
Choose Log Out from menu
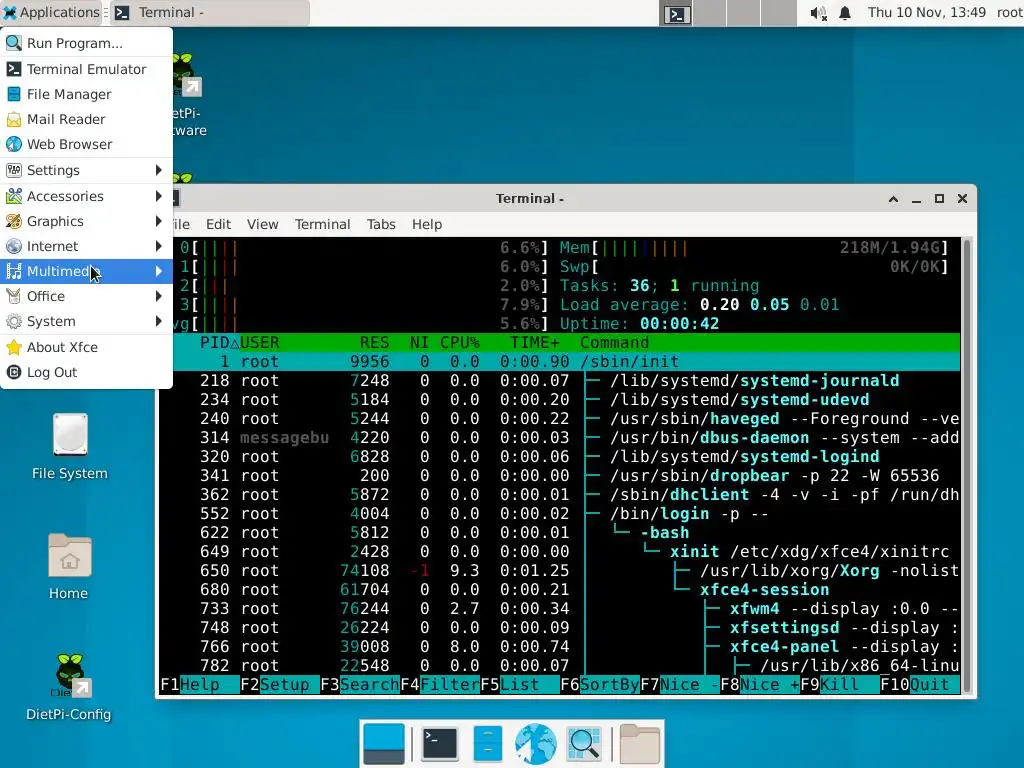click(86, 372)
